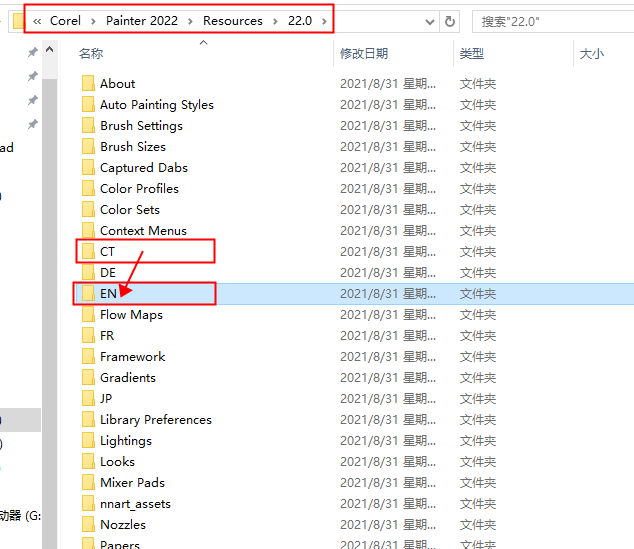
Task: Expand the chevron after Resources breadcrumb
Action: [x=275, y=21]
